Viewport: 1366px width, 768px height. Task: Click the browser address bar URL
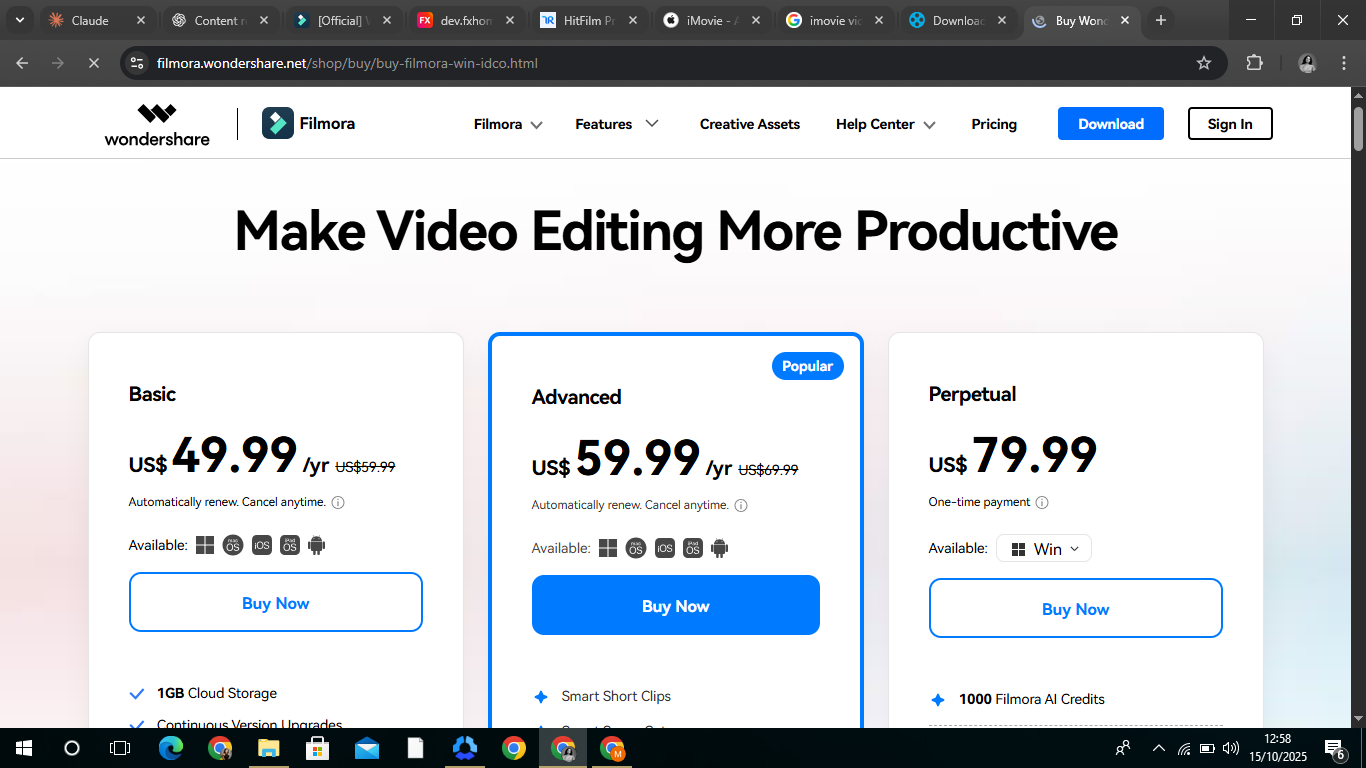click(x=347, y=63)
